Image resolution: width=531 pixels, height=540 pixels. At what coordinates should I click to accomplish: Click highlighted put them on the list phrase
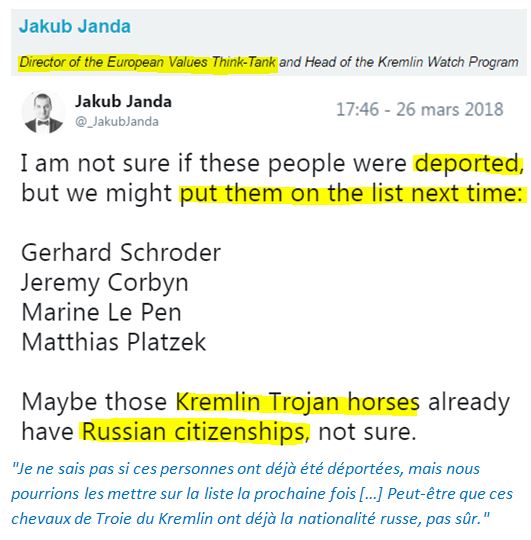[x=351, y=194]
